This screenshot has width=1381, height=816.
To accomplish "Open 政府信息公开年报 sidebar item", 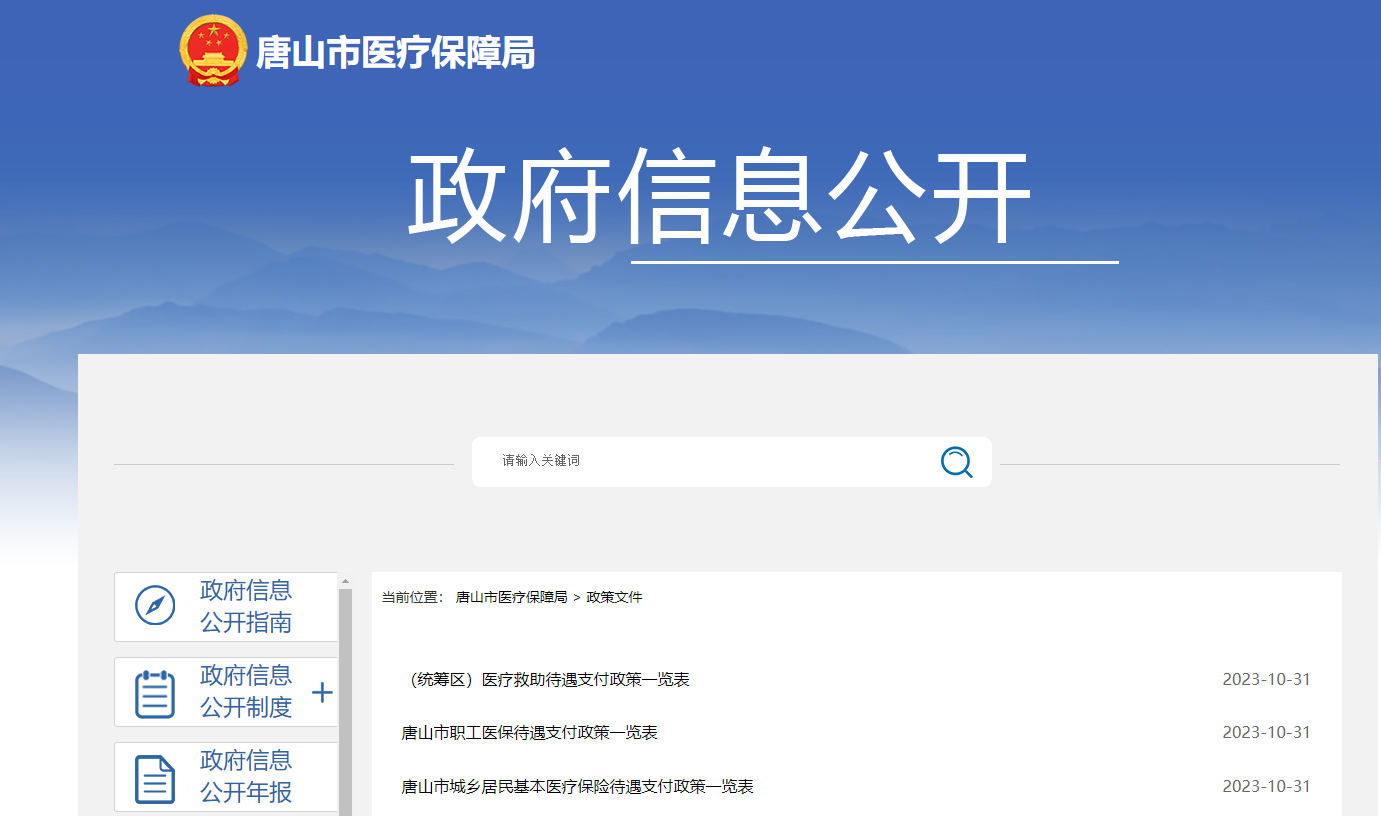I will [x=246, y=776].
